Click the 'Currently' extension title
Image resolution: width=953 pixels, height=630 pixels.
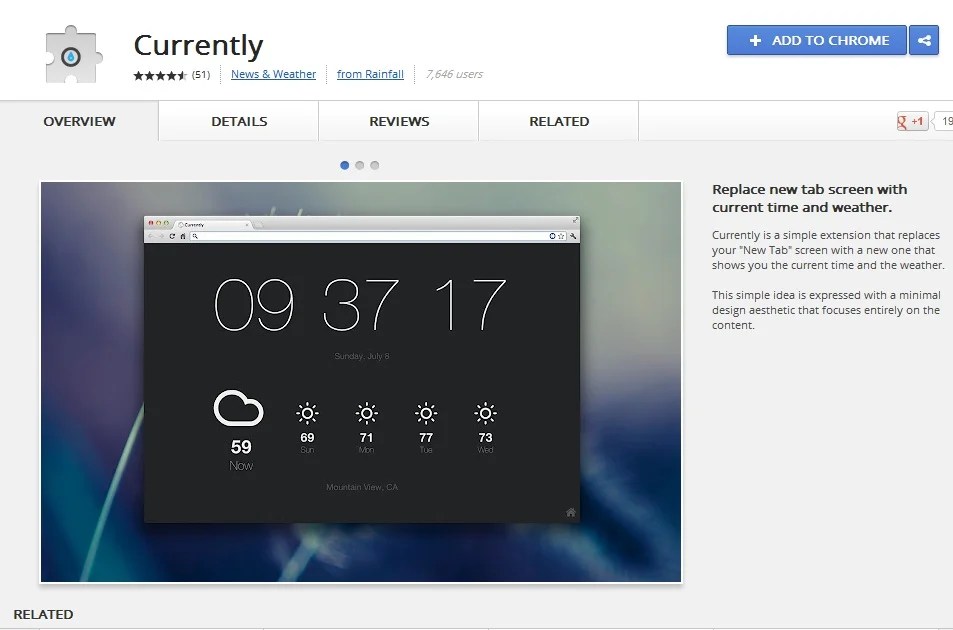198,45
